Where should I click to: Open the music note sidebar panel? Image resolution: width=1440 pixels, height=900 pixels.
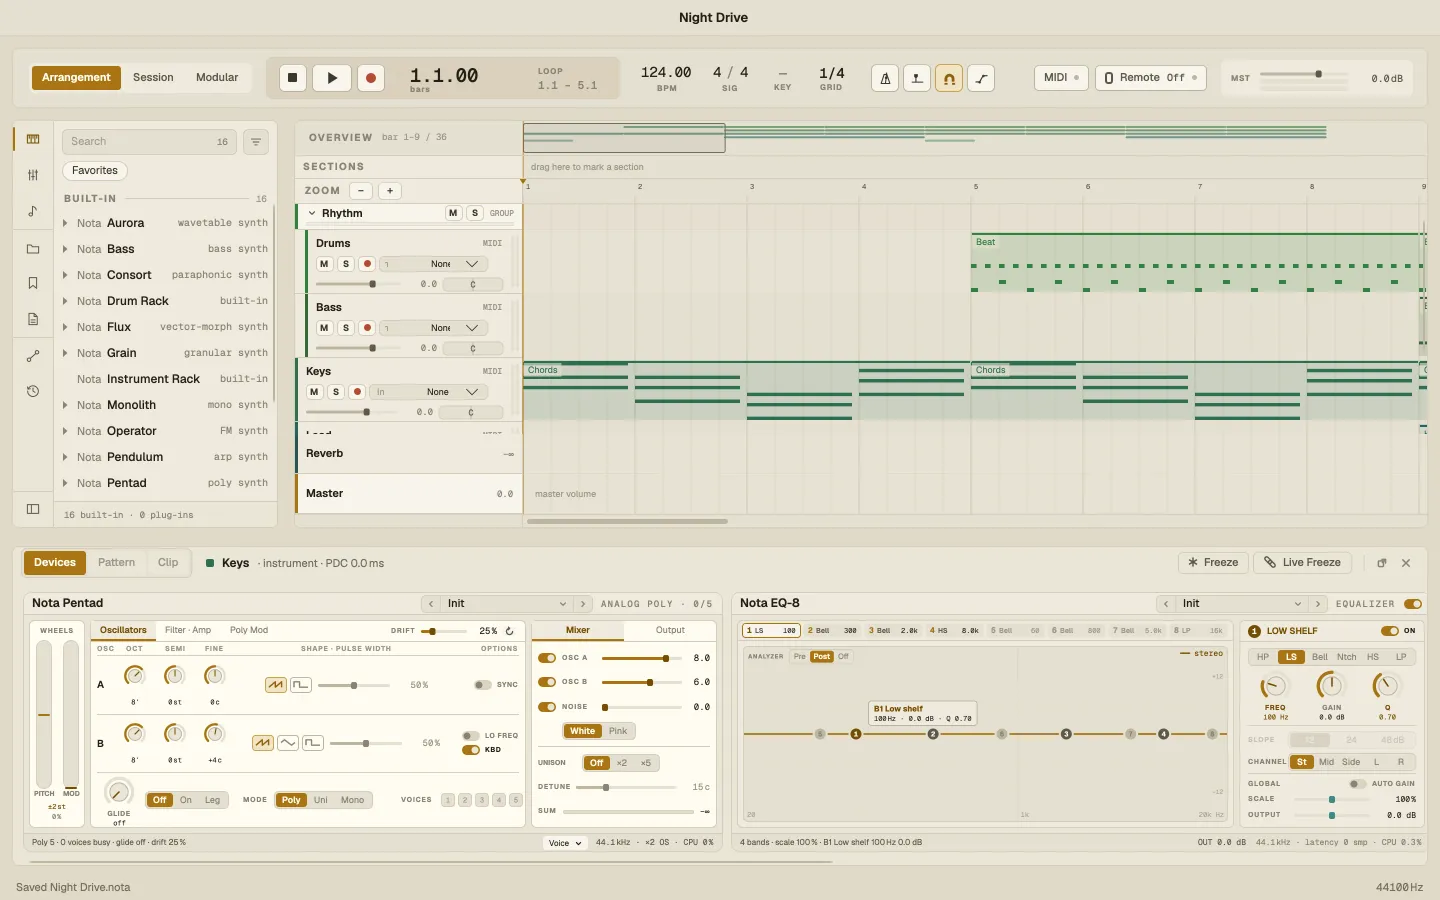(33, 211)
